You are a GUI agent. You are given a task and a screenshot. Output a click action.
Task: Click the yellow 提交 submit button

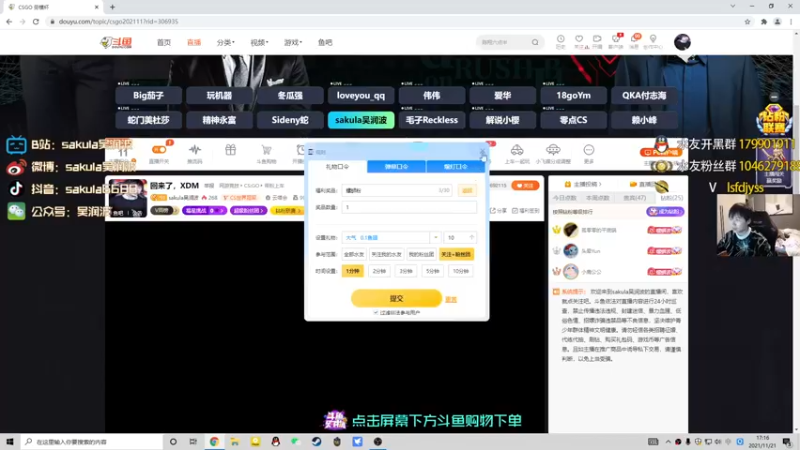396,298
